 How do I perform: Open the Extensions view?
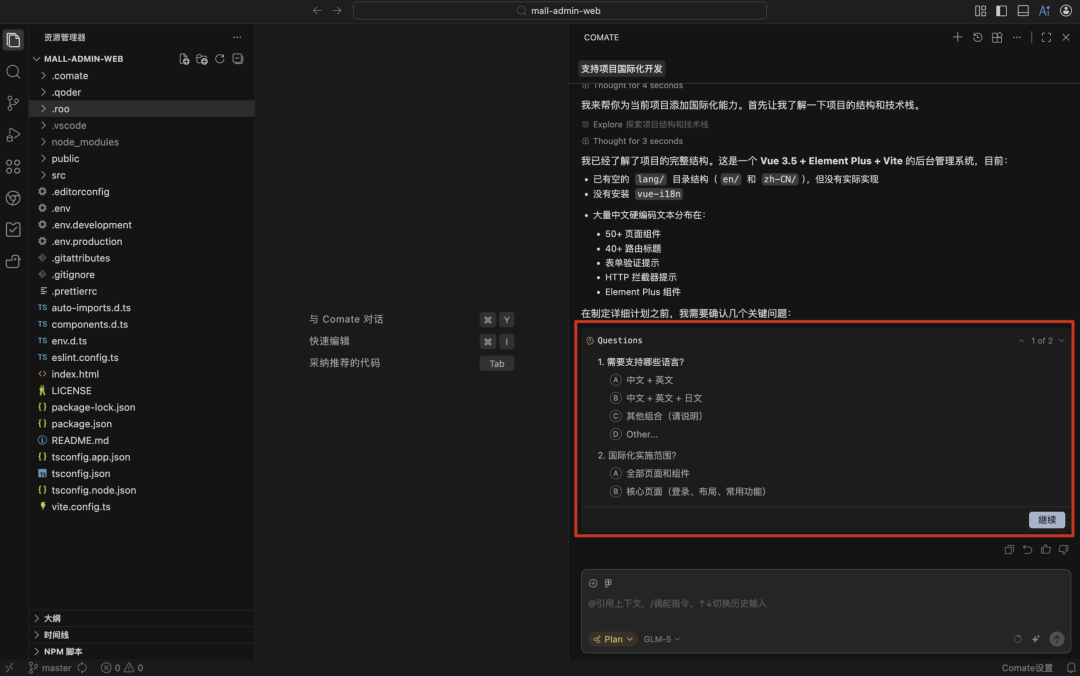tap(13, 167)
